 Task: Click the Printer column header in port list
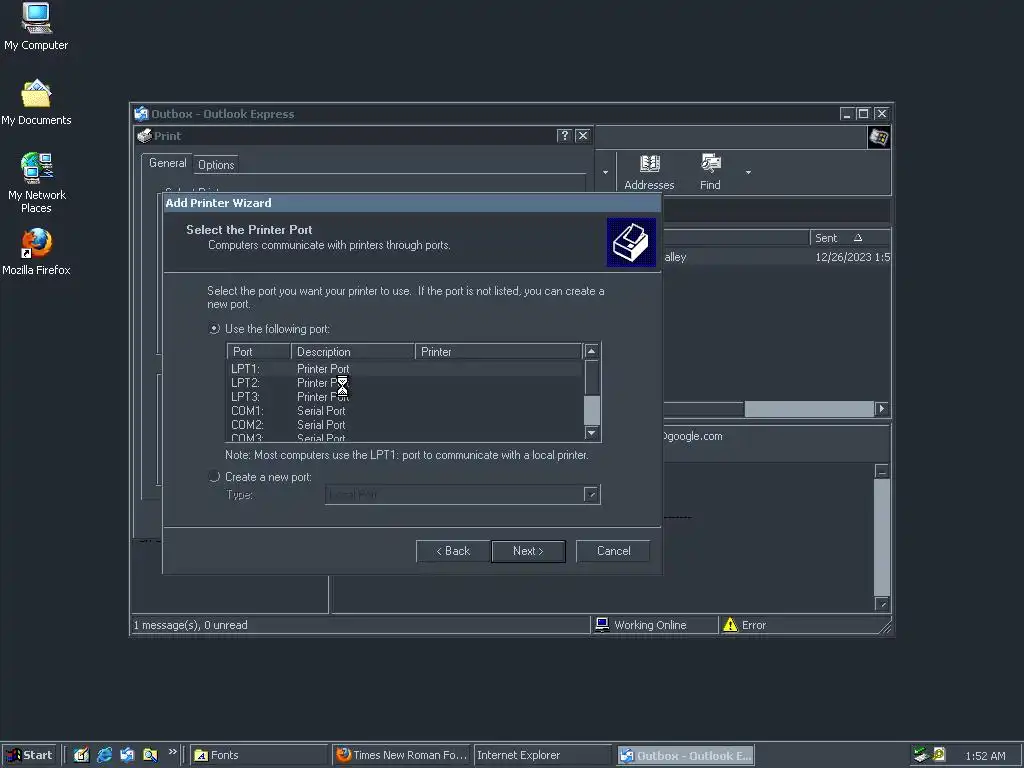(x=498, y=351)
